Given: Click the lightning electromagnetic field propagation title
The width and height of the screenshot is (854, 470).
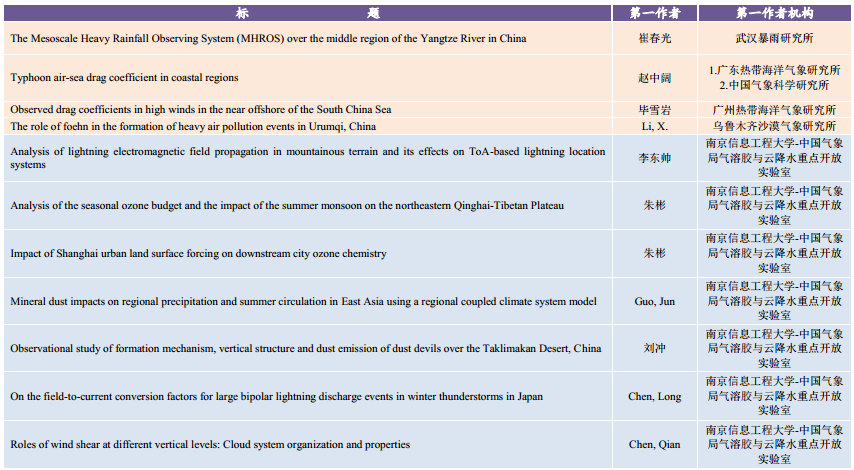Looking at the screenshot, I should (x=307, y=158).
